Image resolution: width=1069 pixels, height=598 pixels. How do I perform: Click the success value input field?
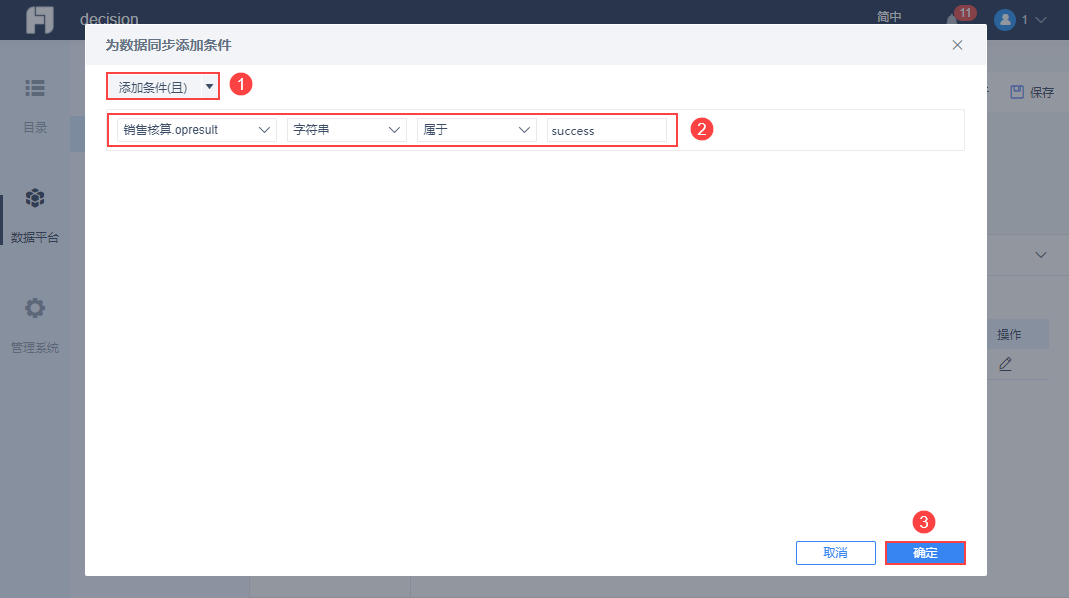[607, 130]
